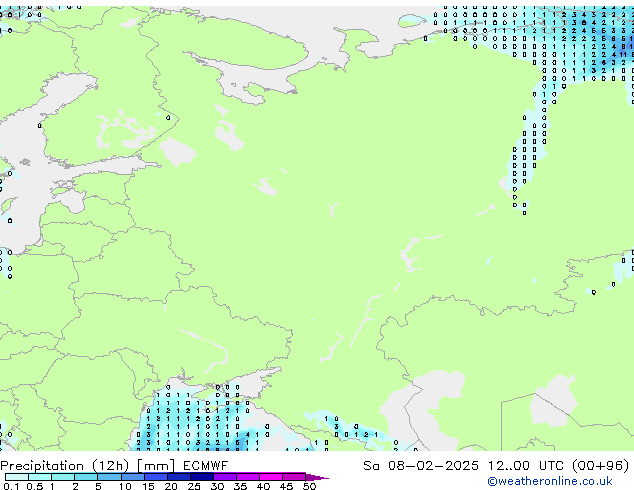The image size is (634, 490).
Task: Click the above-50 arrow tip of the legend
Action: pyautogui.click(x=317, y=477)
